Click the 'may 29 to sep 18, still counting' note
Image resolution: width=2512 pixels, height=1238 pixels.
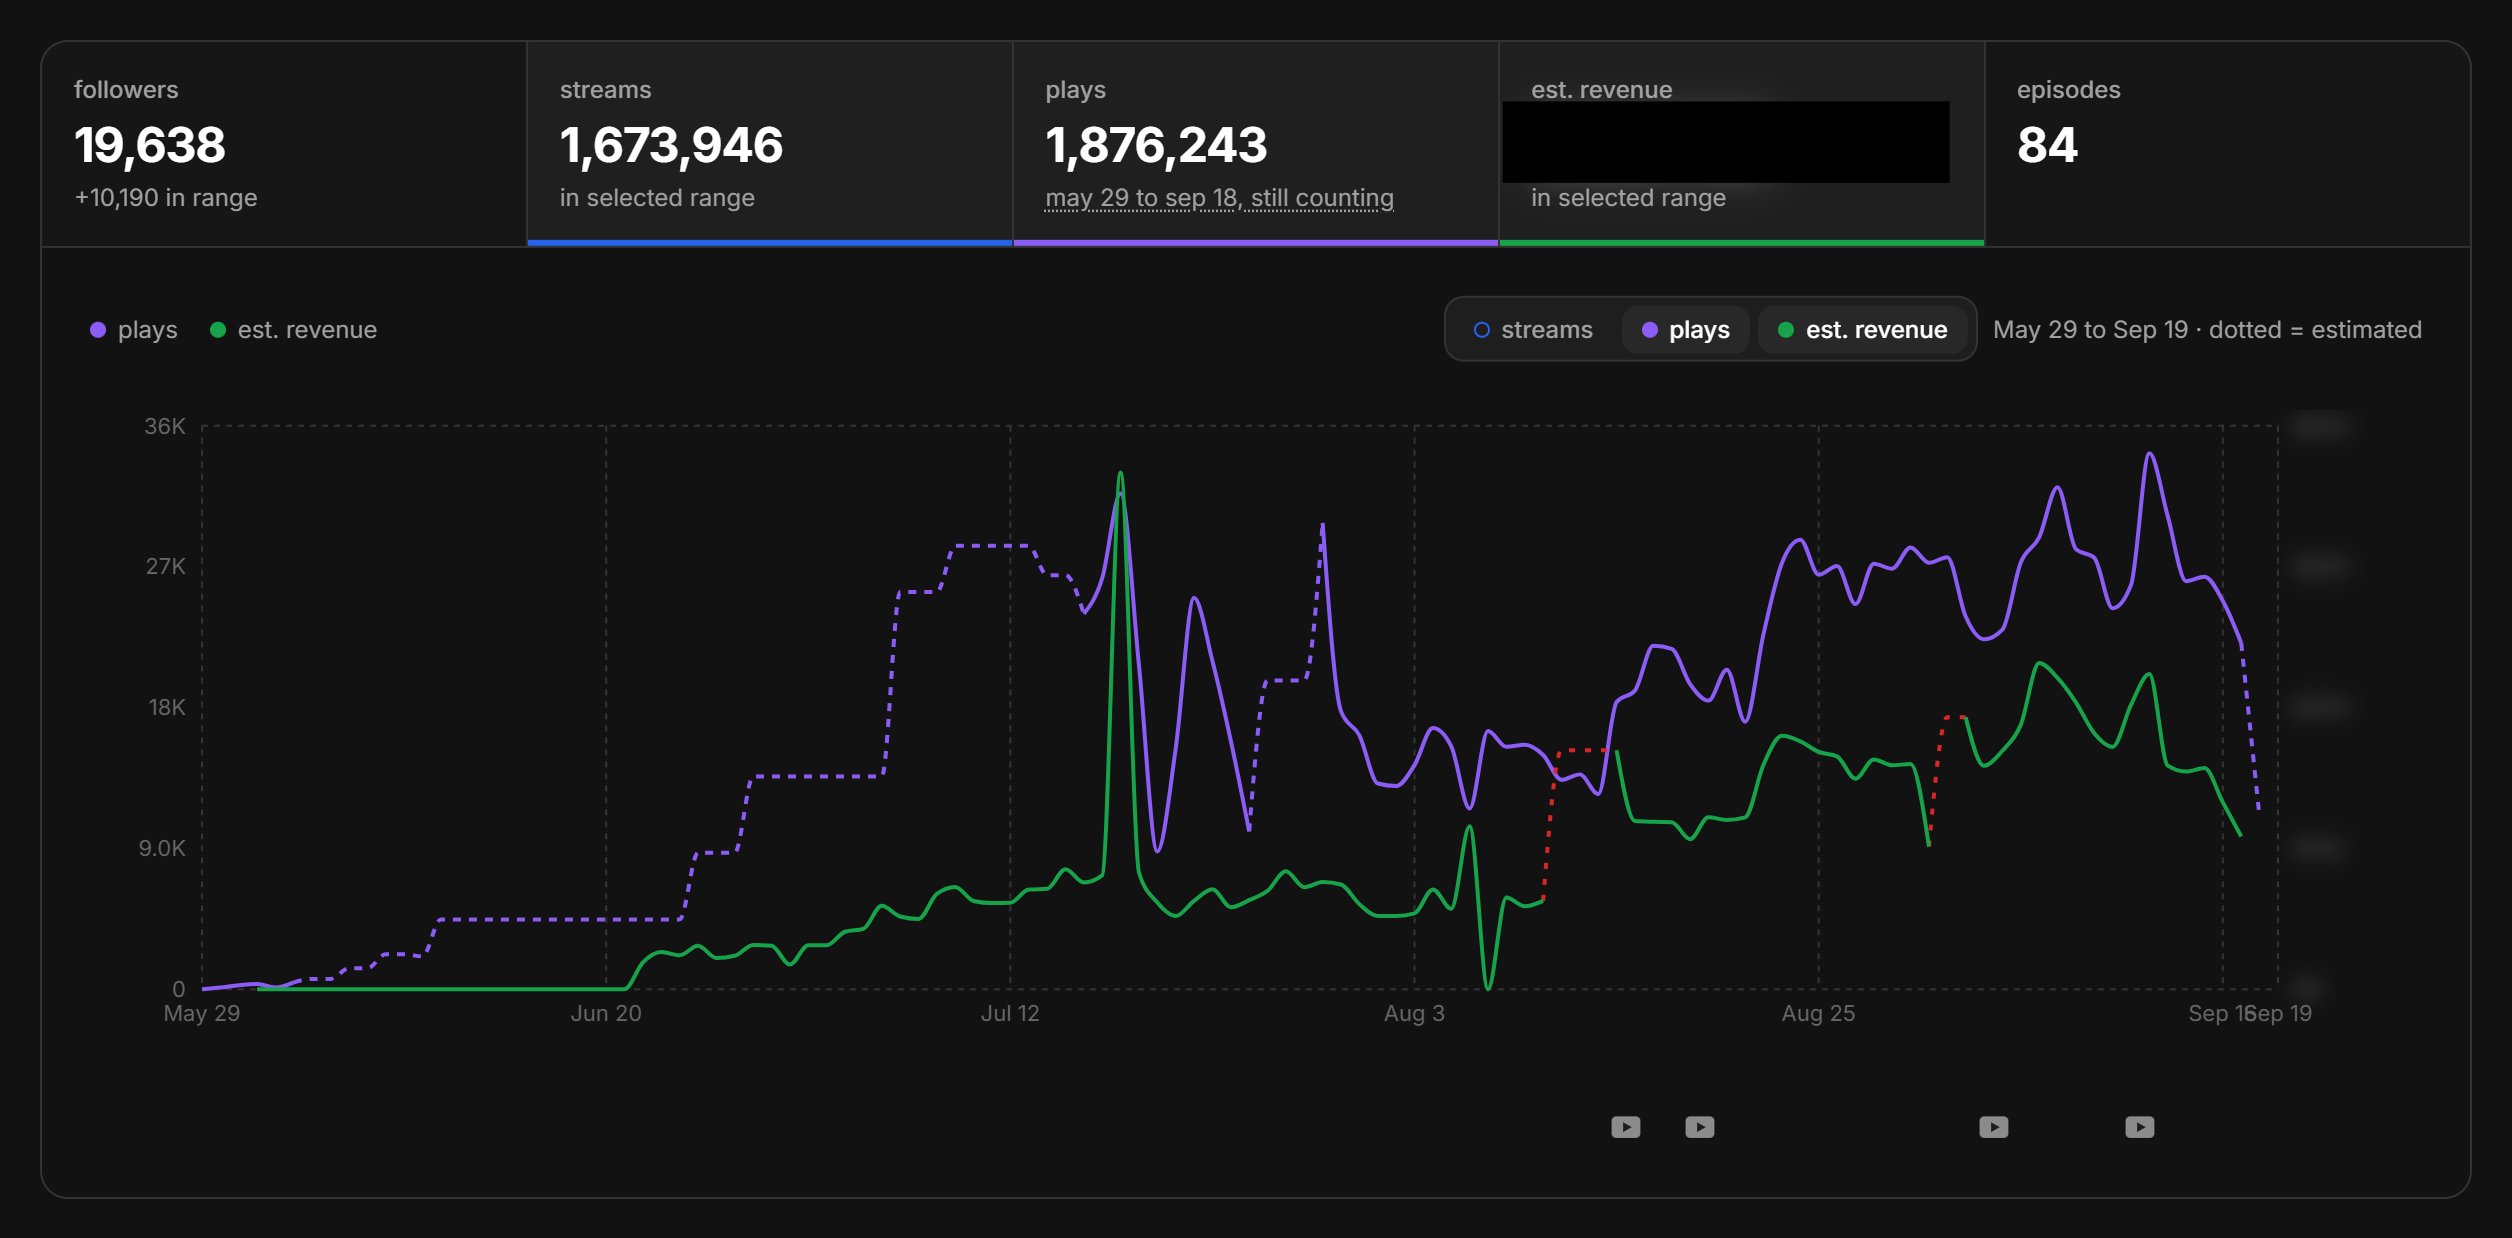1219,198
